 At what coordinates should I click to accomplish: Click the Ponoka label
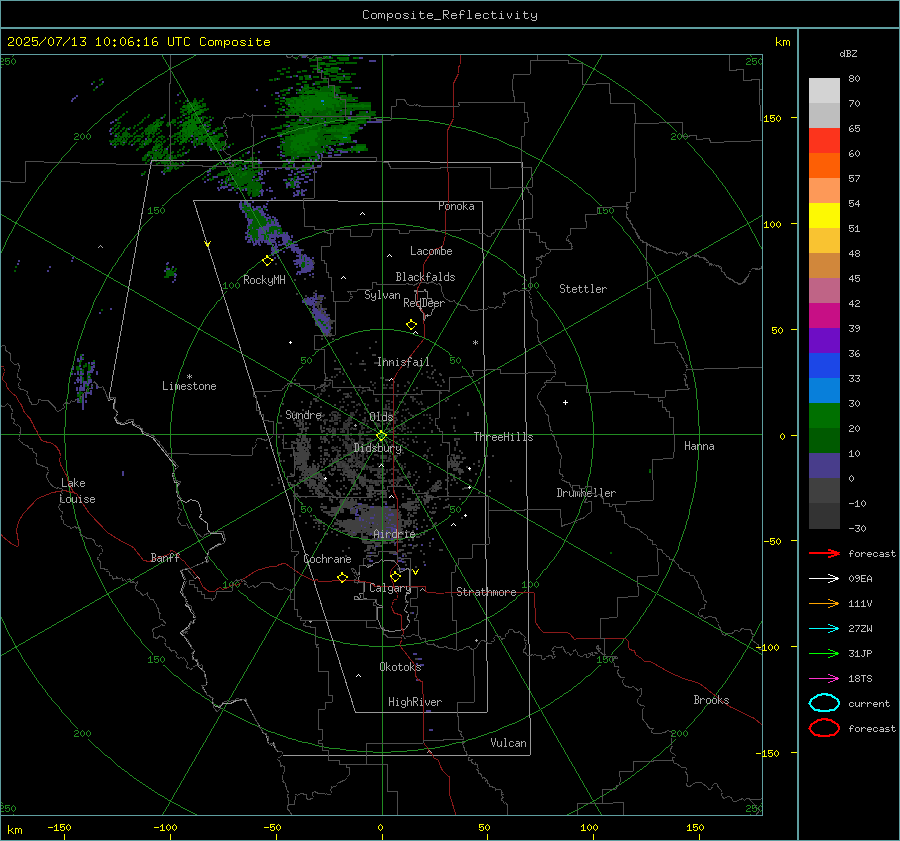pyautogui.click(x=456, y=206)
